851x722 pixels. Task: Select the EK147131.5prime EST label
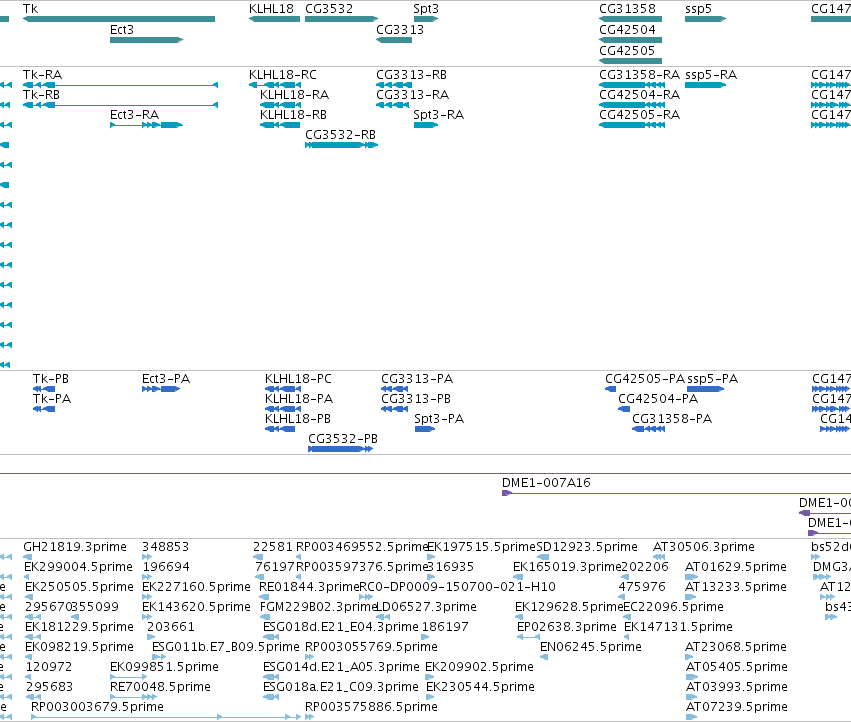tap(678, 626)
